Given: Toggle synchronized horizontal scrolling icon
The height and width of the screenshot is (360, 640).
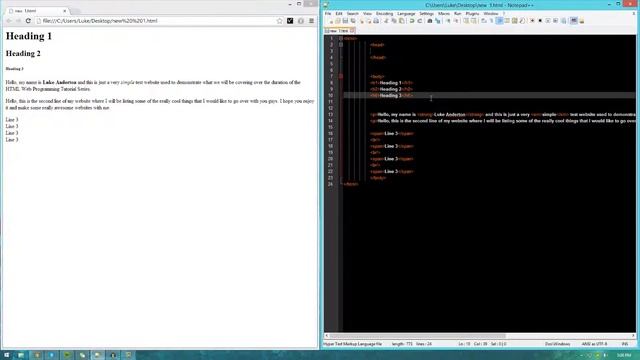Looking at the screenshot, I should 474,20.
